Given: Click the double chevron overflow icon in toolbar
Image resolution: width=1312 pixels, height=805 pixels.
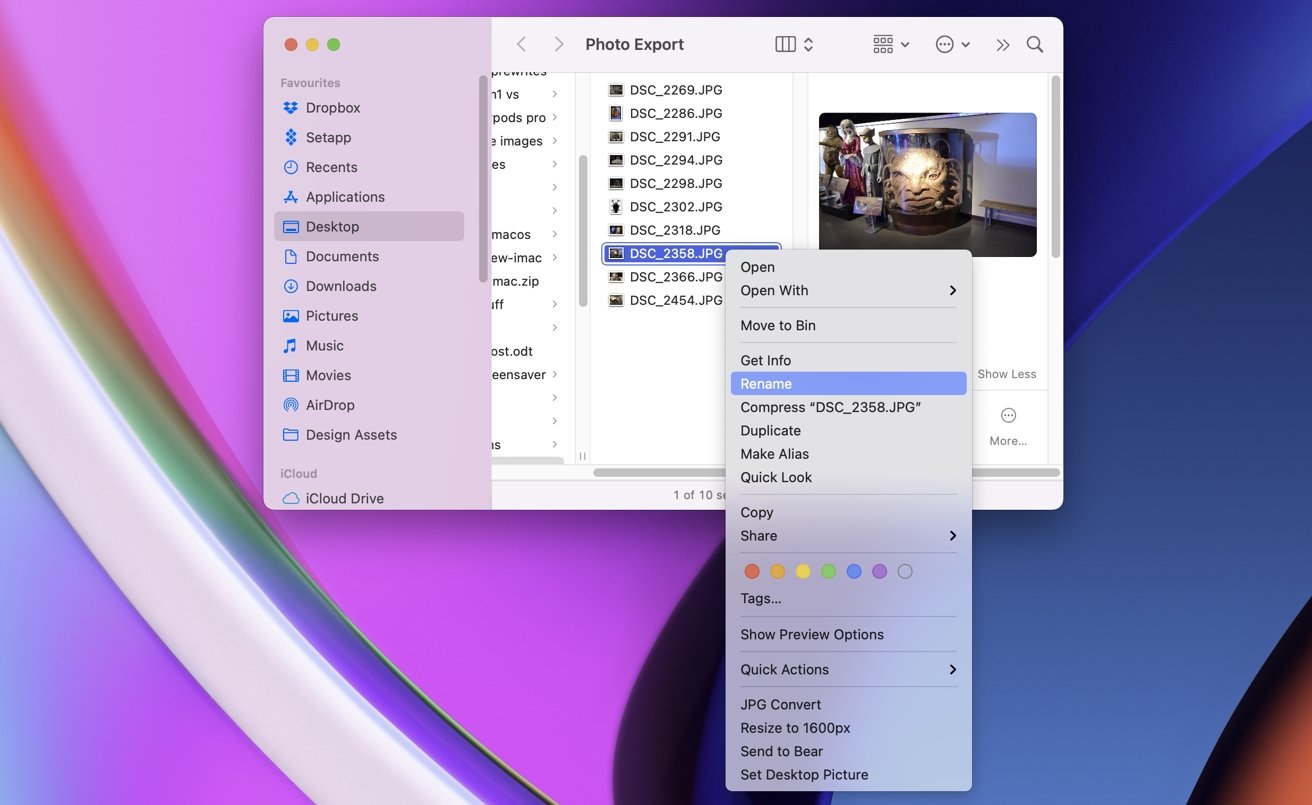Looking at the screenshot, I should pos(1002,44).
